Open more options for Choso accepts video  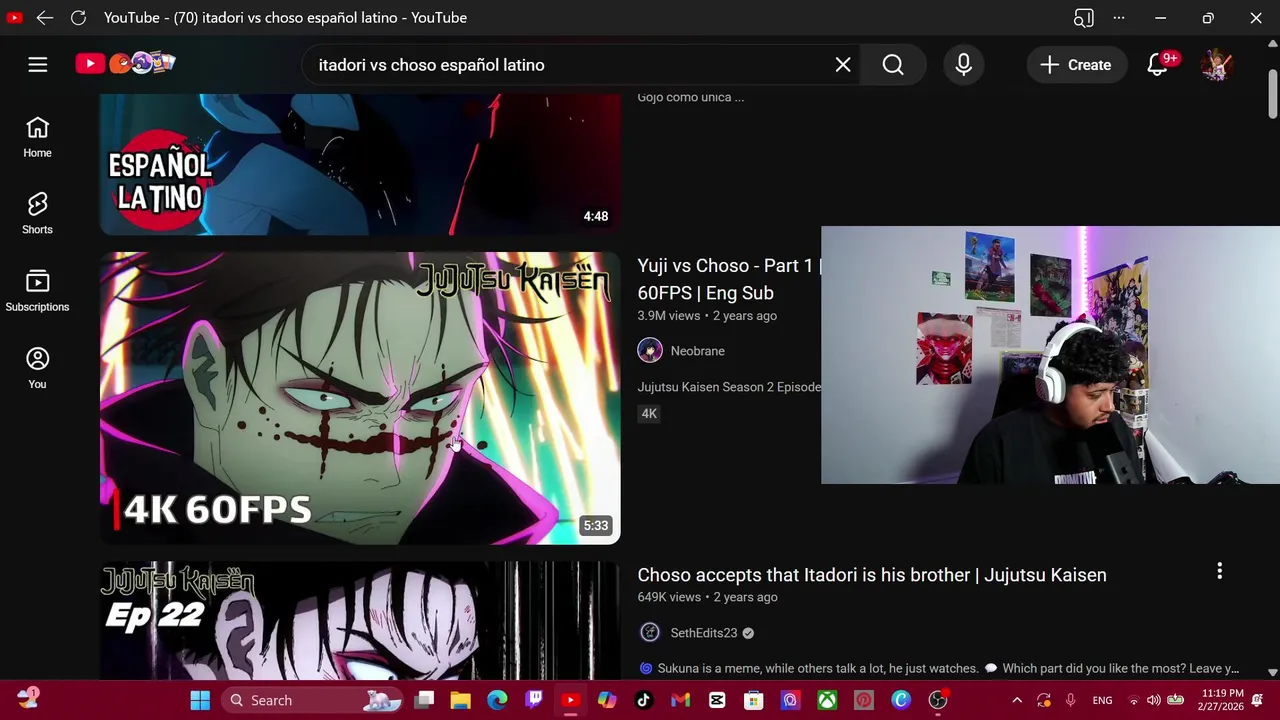coord(1219,571)
